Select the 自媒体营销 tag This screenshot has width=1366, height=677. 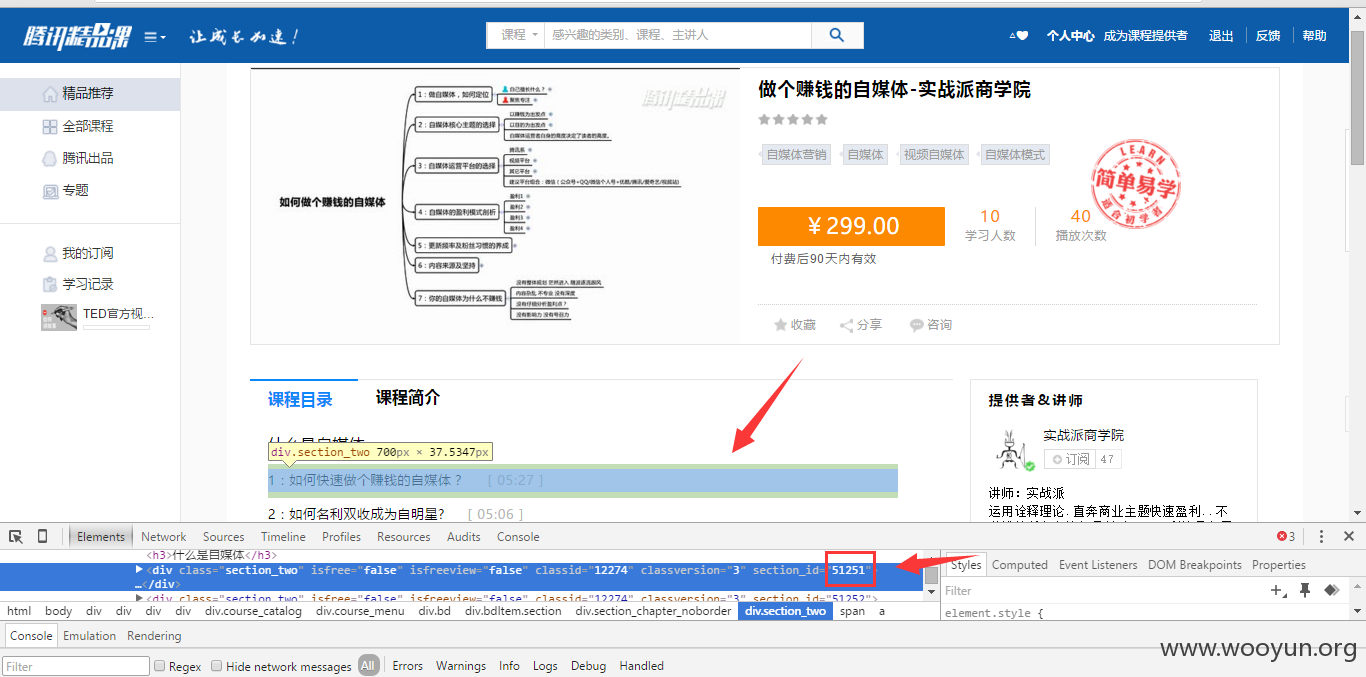[796, 155]
